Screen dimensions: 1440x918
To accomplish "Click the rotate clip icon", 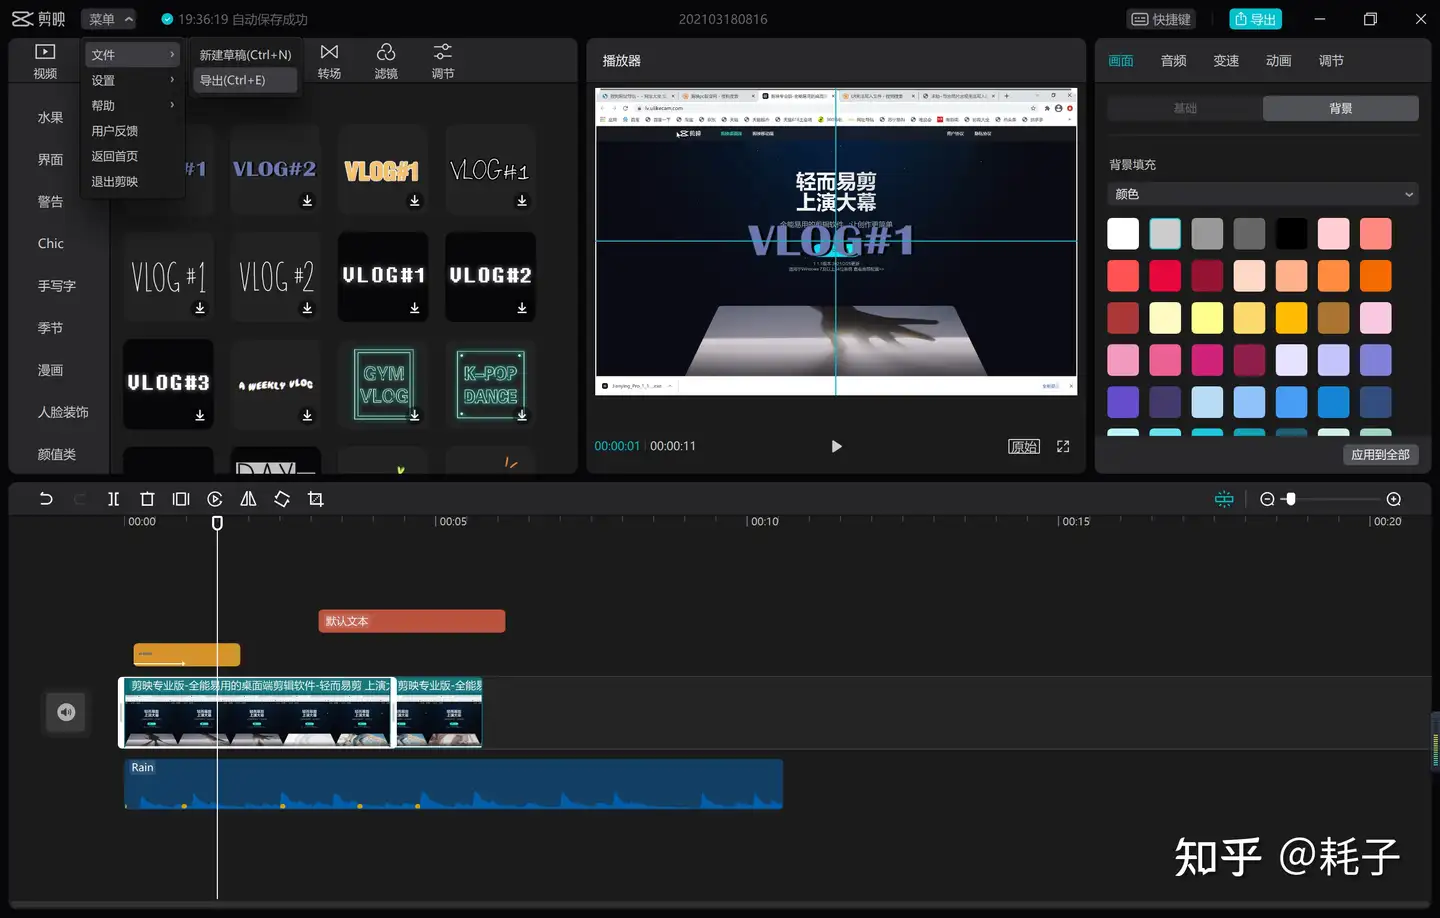I will pyautogui.click(x=282, y=499).
